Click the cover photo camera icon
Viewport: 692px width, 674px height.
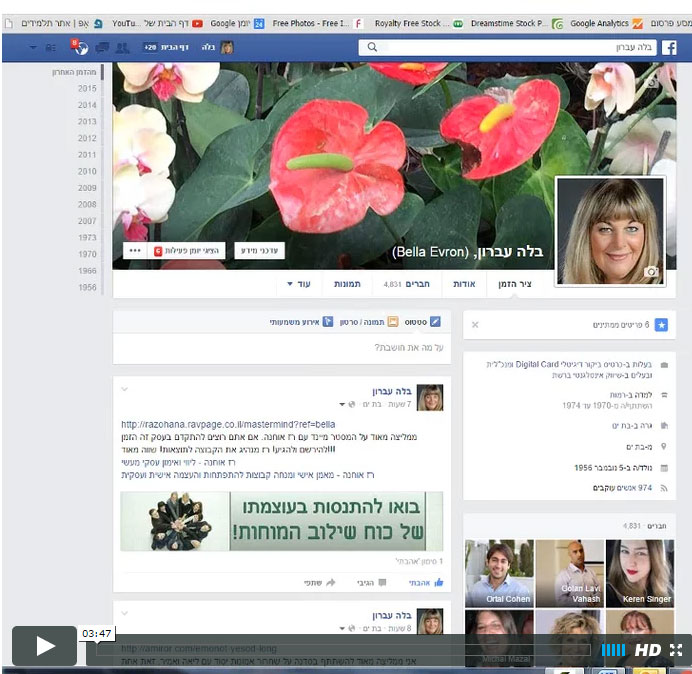pos(653,82)
